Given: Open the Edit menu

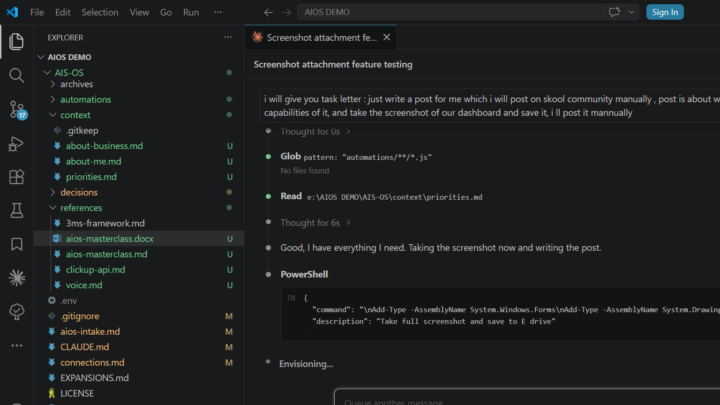Looking at the screenshot, I should [x=62, y=12].
